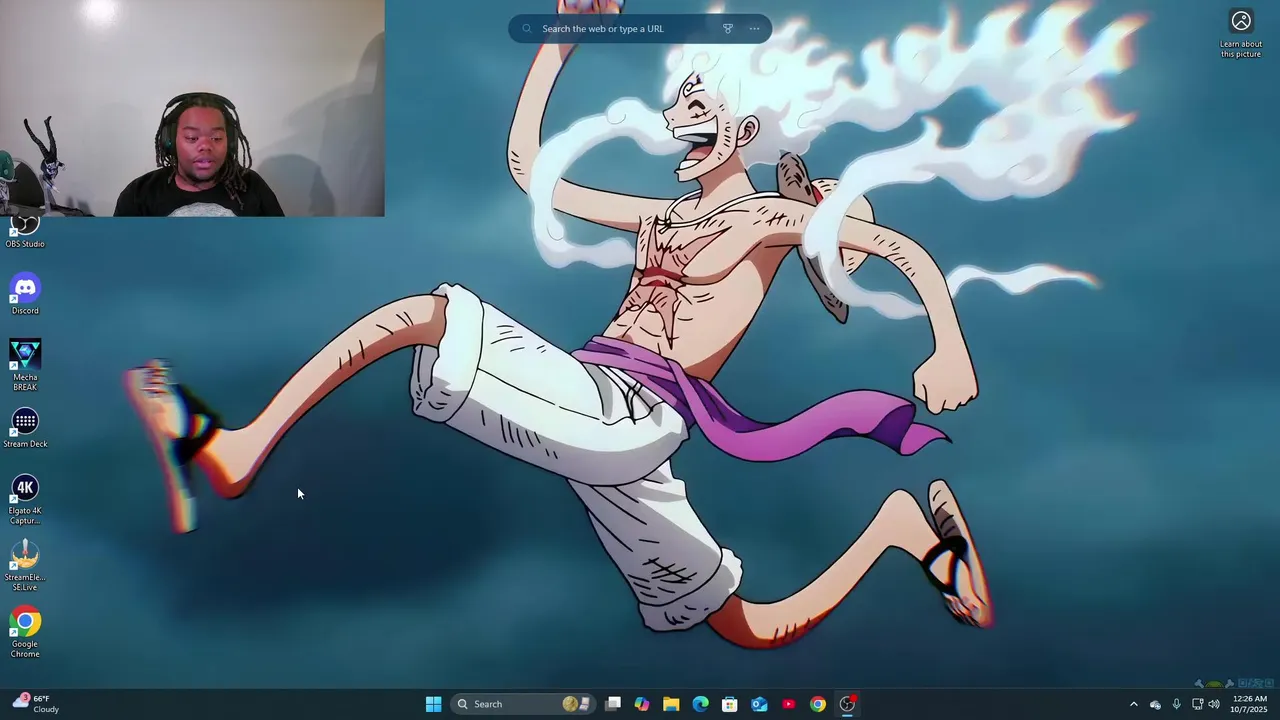This screenshot has height=720, width=1280.
Task: Open the search bar filter icon
Action: pos(728,29)
